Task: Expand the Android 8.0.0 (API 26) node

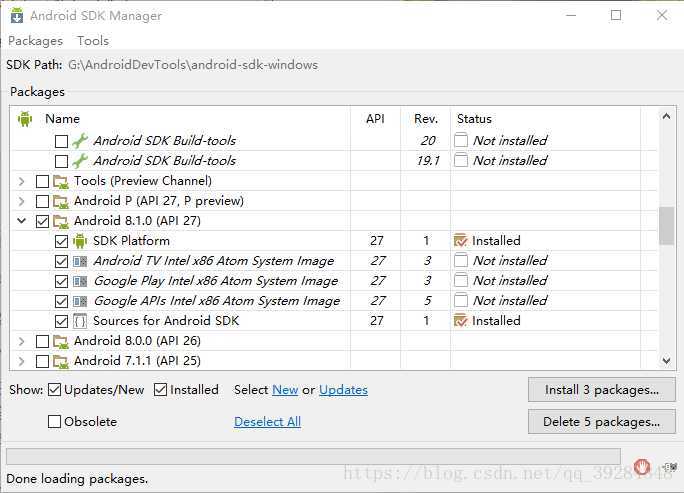Action: coord(21,342)
